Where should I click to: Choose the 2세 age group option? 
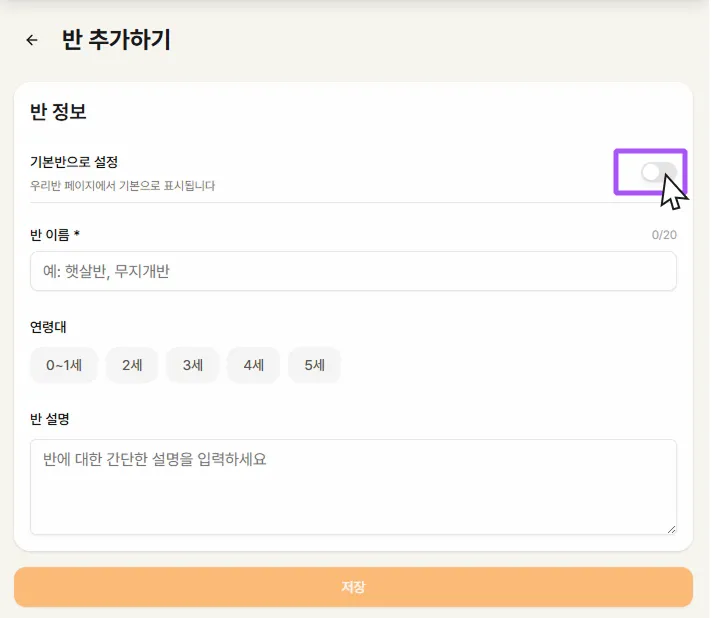tap(132, 365)
